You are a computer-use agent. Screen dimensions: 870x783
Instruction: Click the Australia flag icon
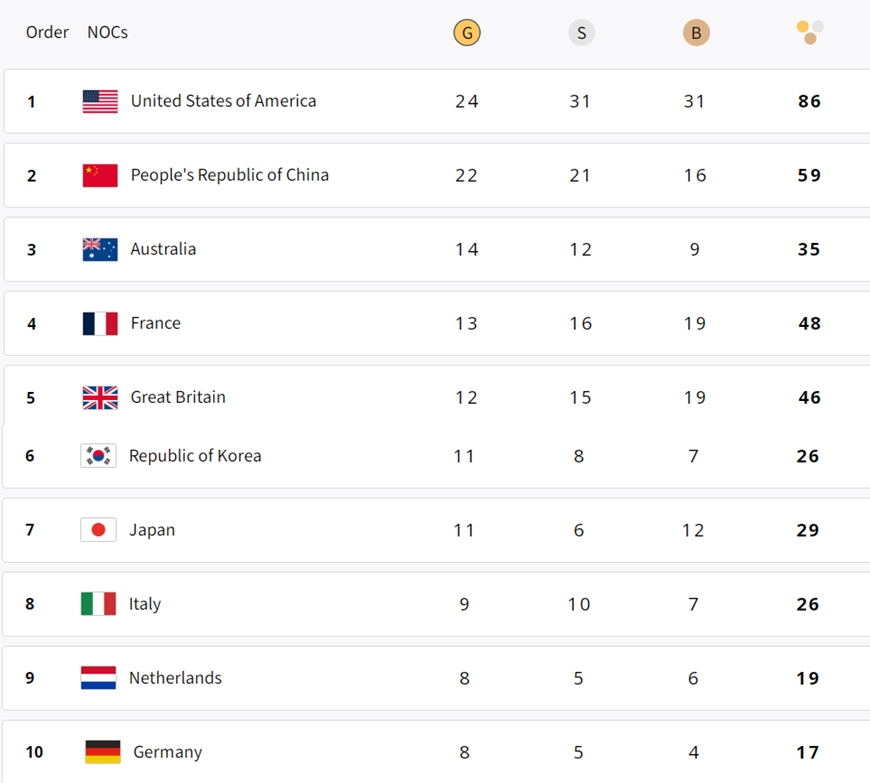point(100,249)
